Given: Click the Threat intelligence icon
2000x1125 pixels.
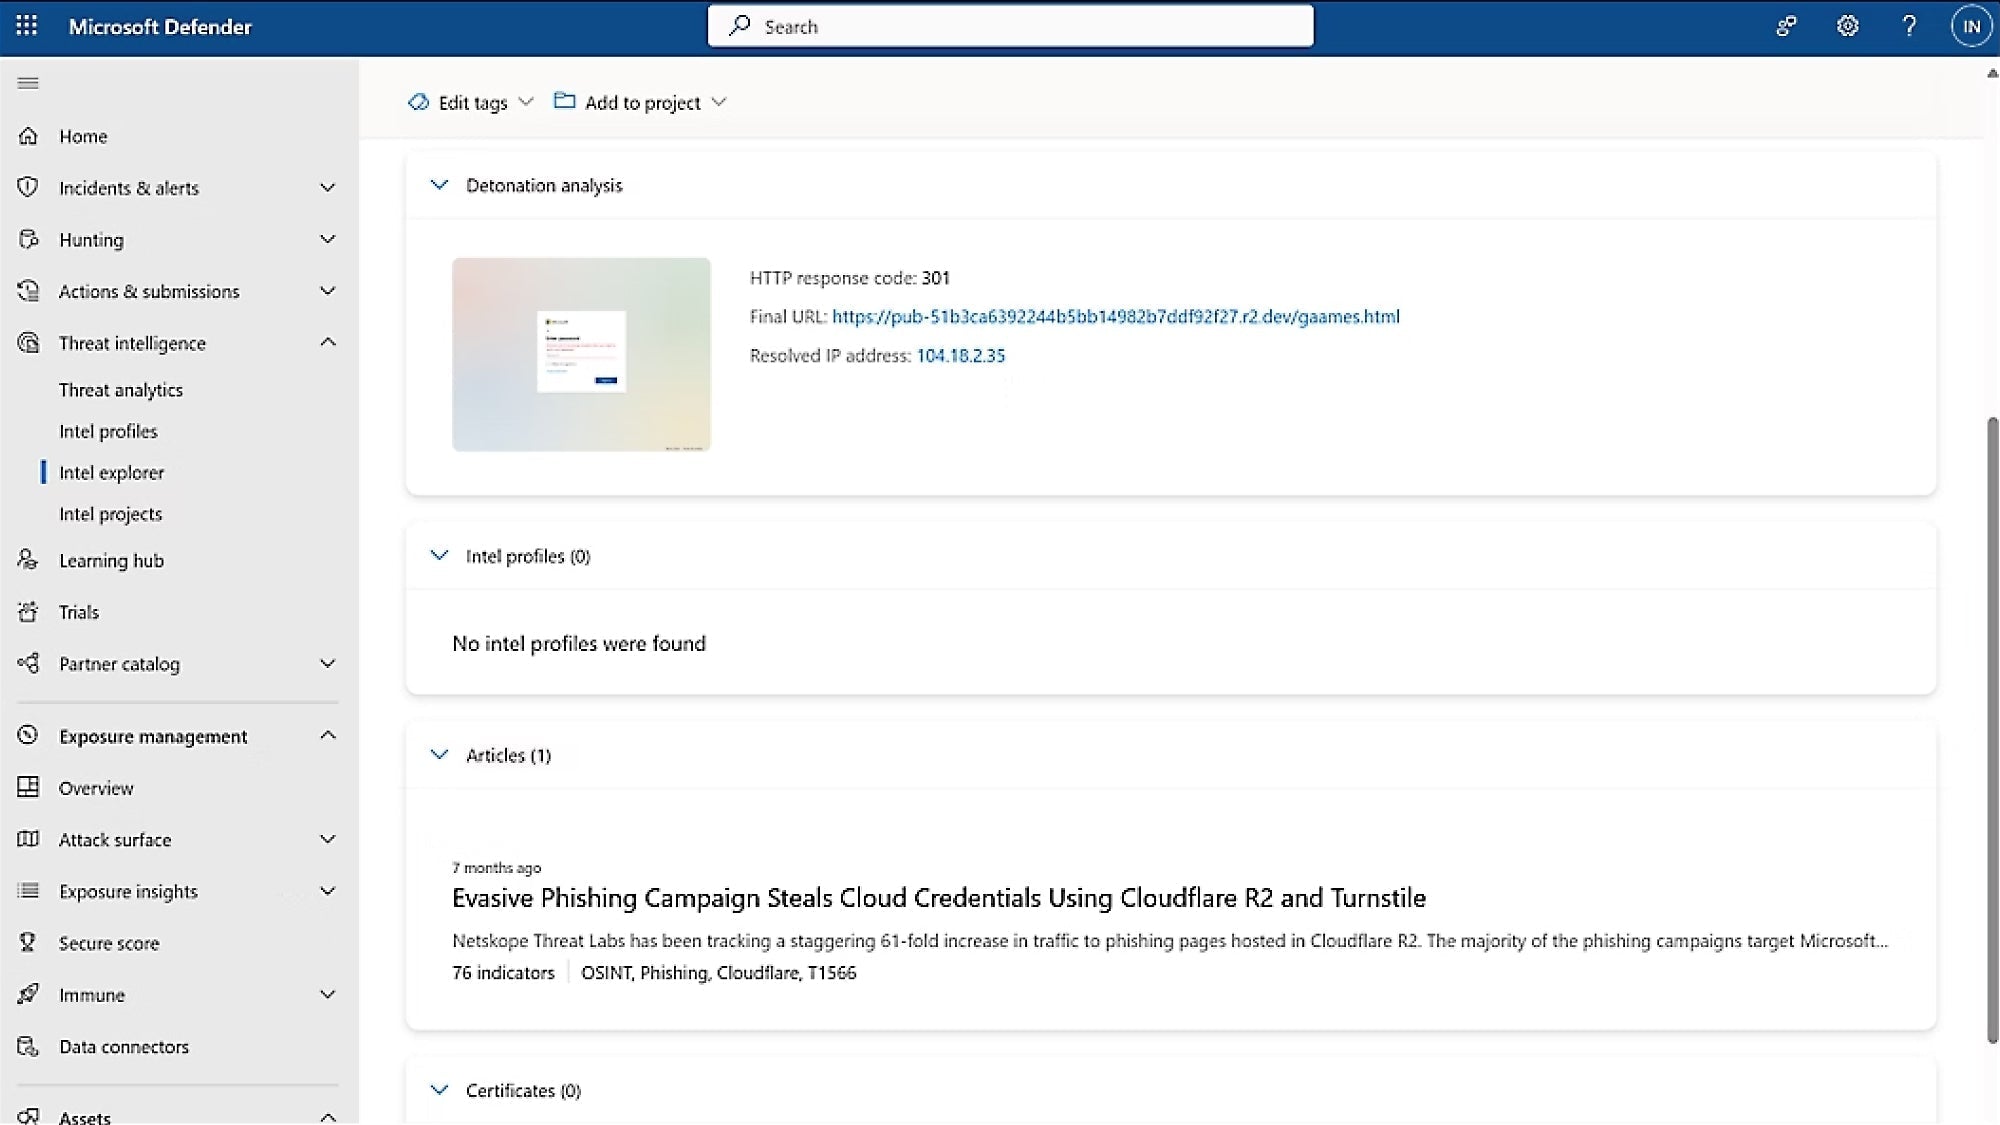Looking at the screenshot, I should click(28, 343).
